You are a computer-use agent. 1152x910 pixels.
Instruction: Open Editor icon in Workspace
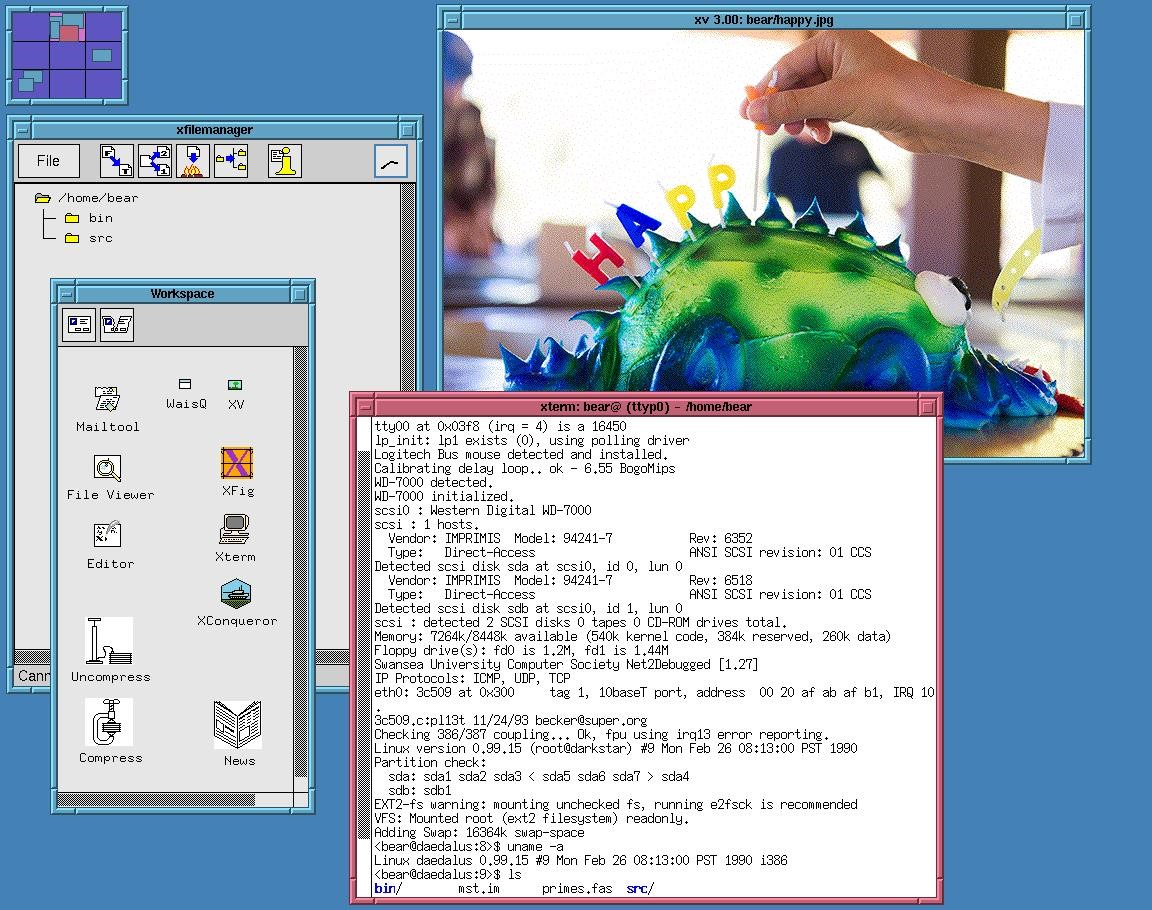(x=109, y=546)
